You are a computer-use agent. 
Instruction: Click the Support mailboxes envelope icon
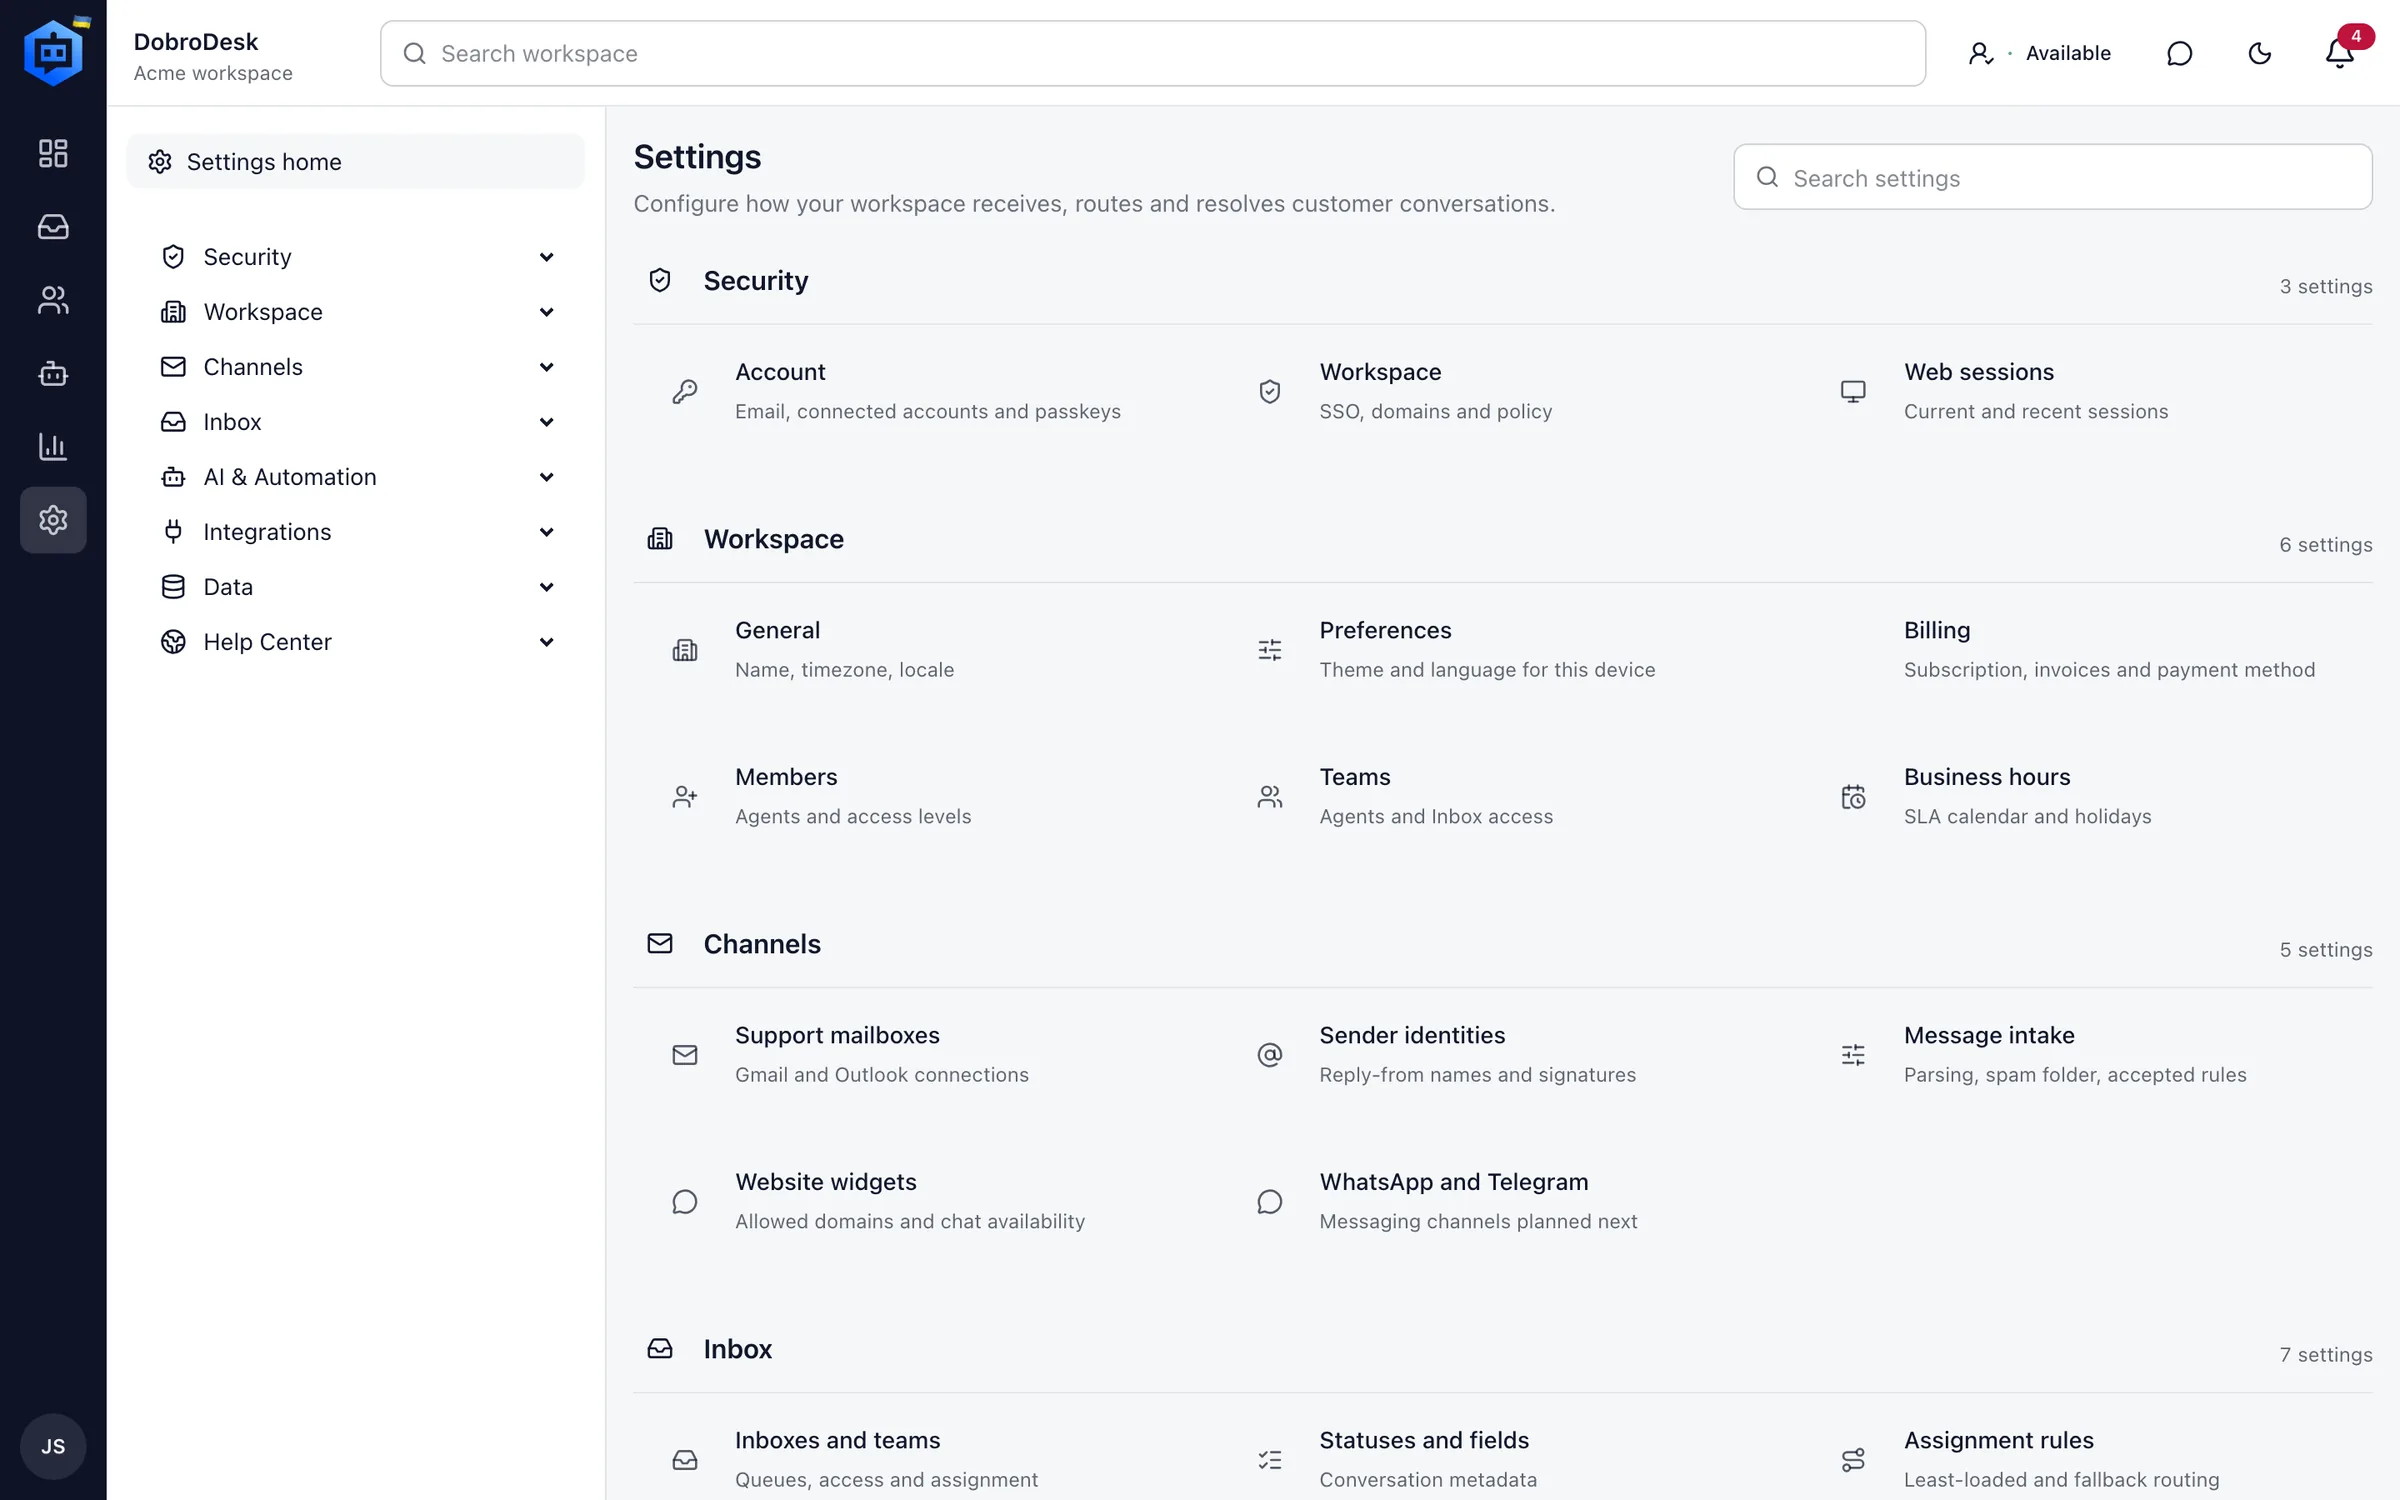[x=685, y=1055]
